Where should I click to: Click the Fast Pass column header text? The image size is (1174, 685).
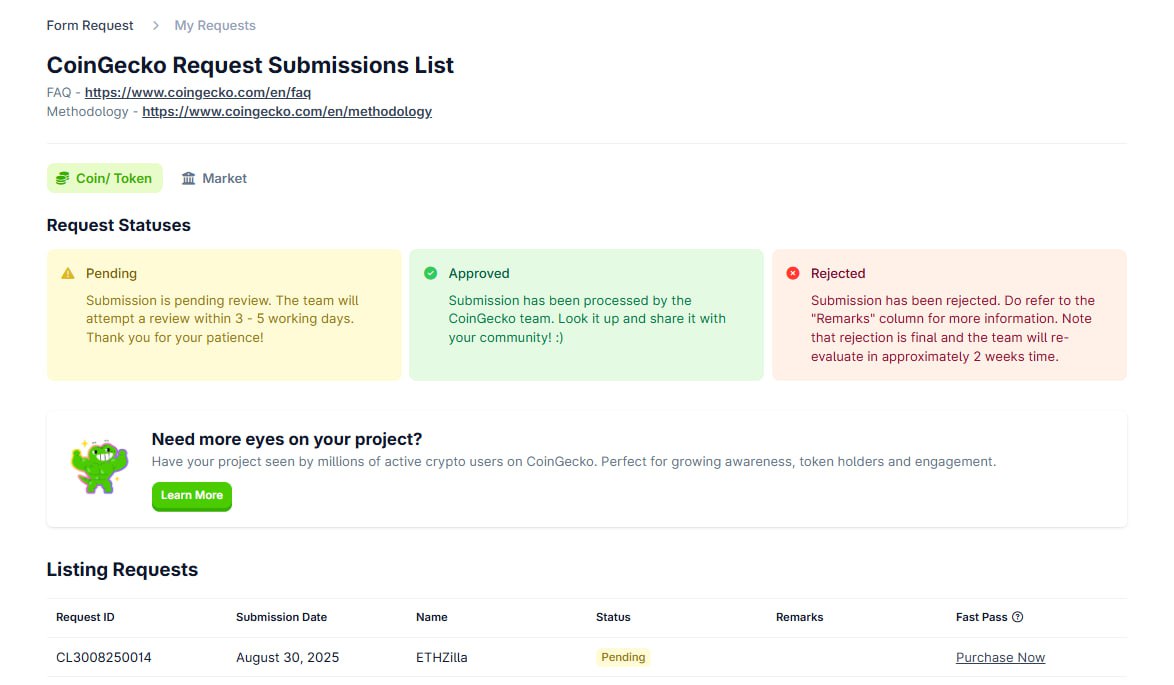pyautogui.click(x=982, y=617)
